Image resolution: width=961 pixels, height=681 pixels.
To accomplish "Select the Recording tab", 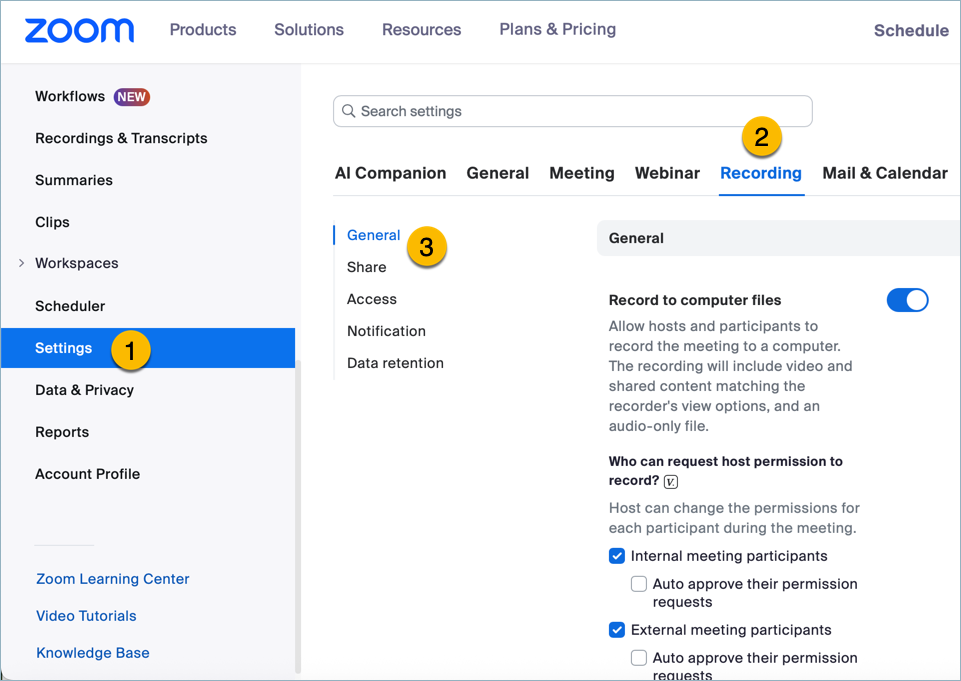I will point(761,173).
